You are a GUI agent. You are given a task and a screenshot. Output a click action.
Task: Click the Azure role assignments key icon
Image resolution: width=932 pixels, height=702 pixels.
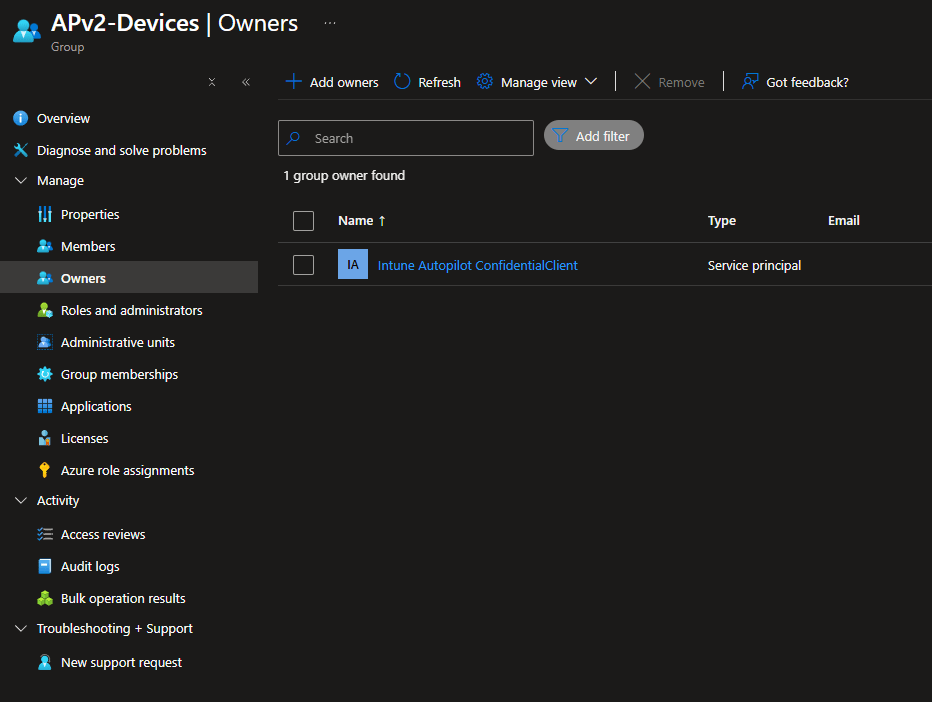click(45, 470)
